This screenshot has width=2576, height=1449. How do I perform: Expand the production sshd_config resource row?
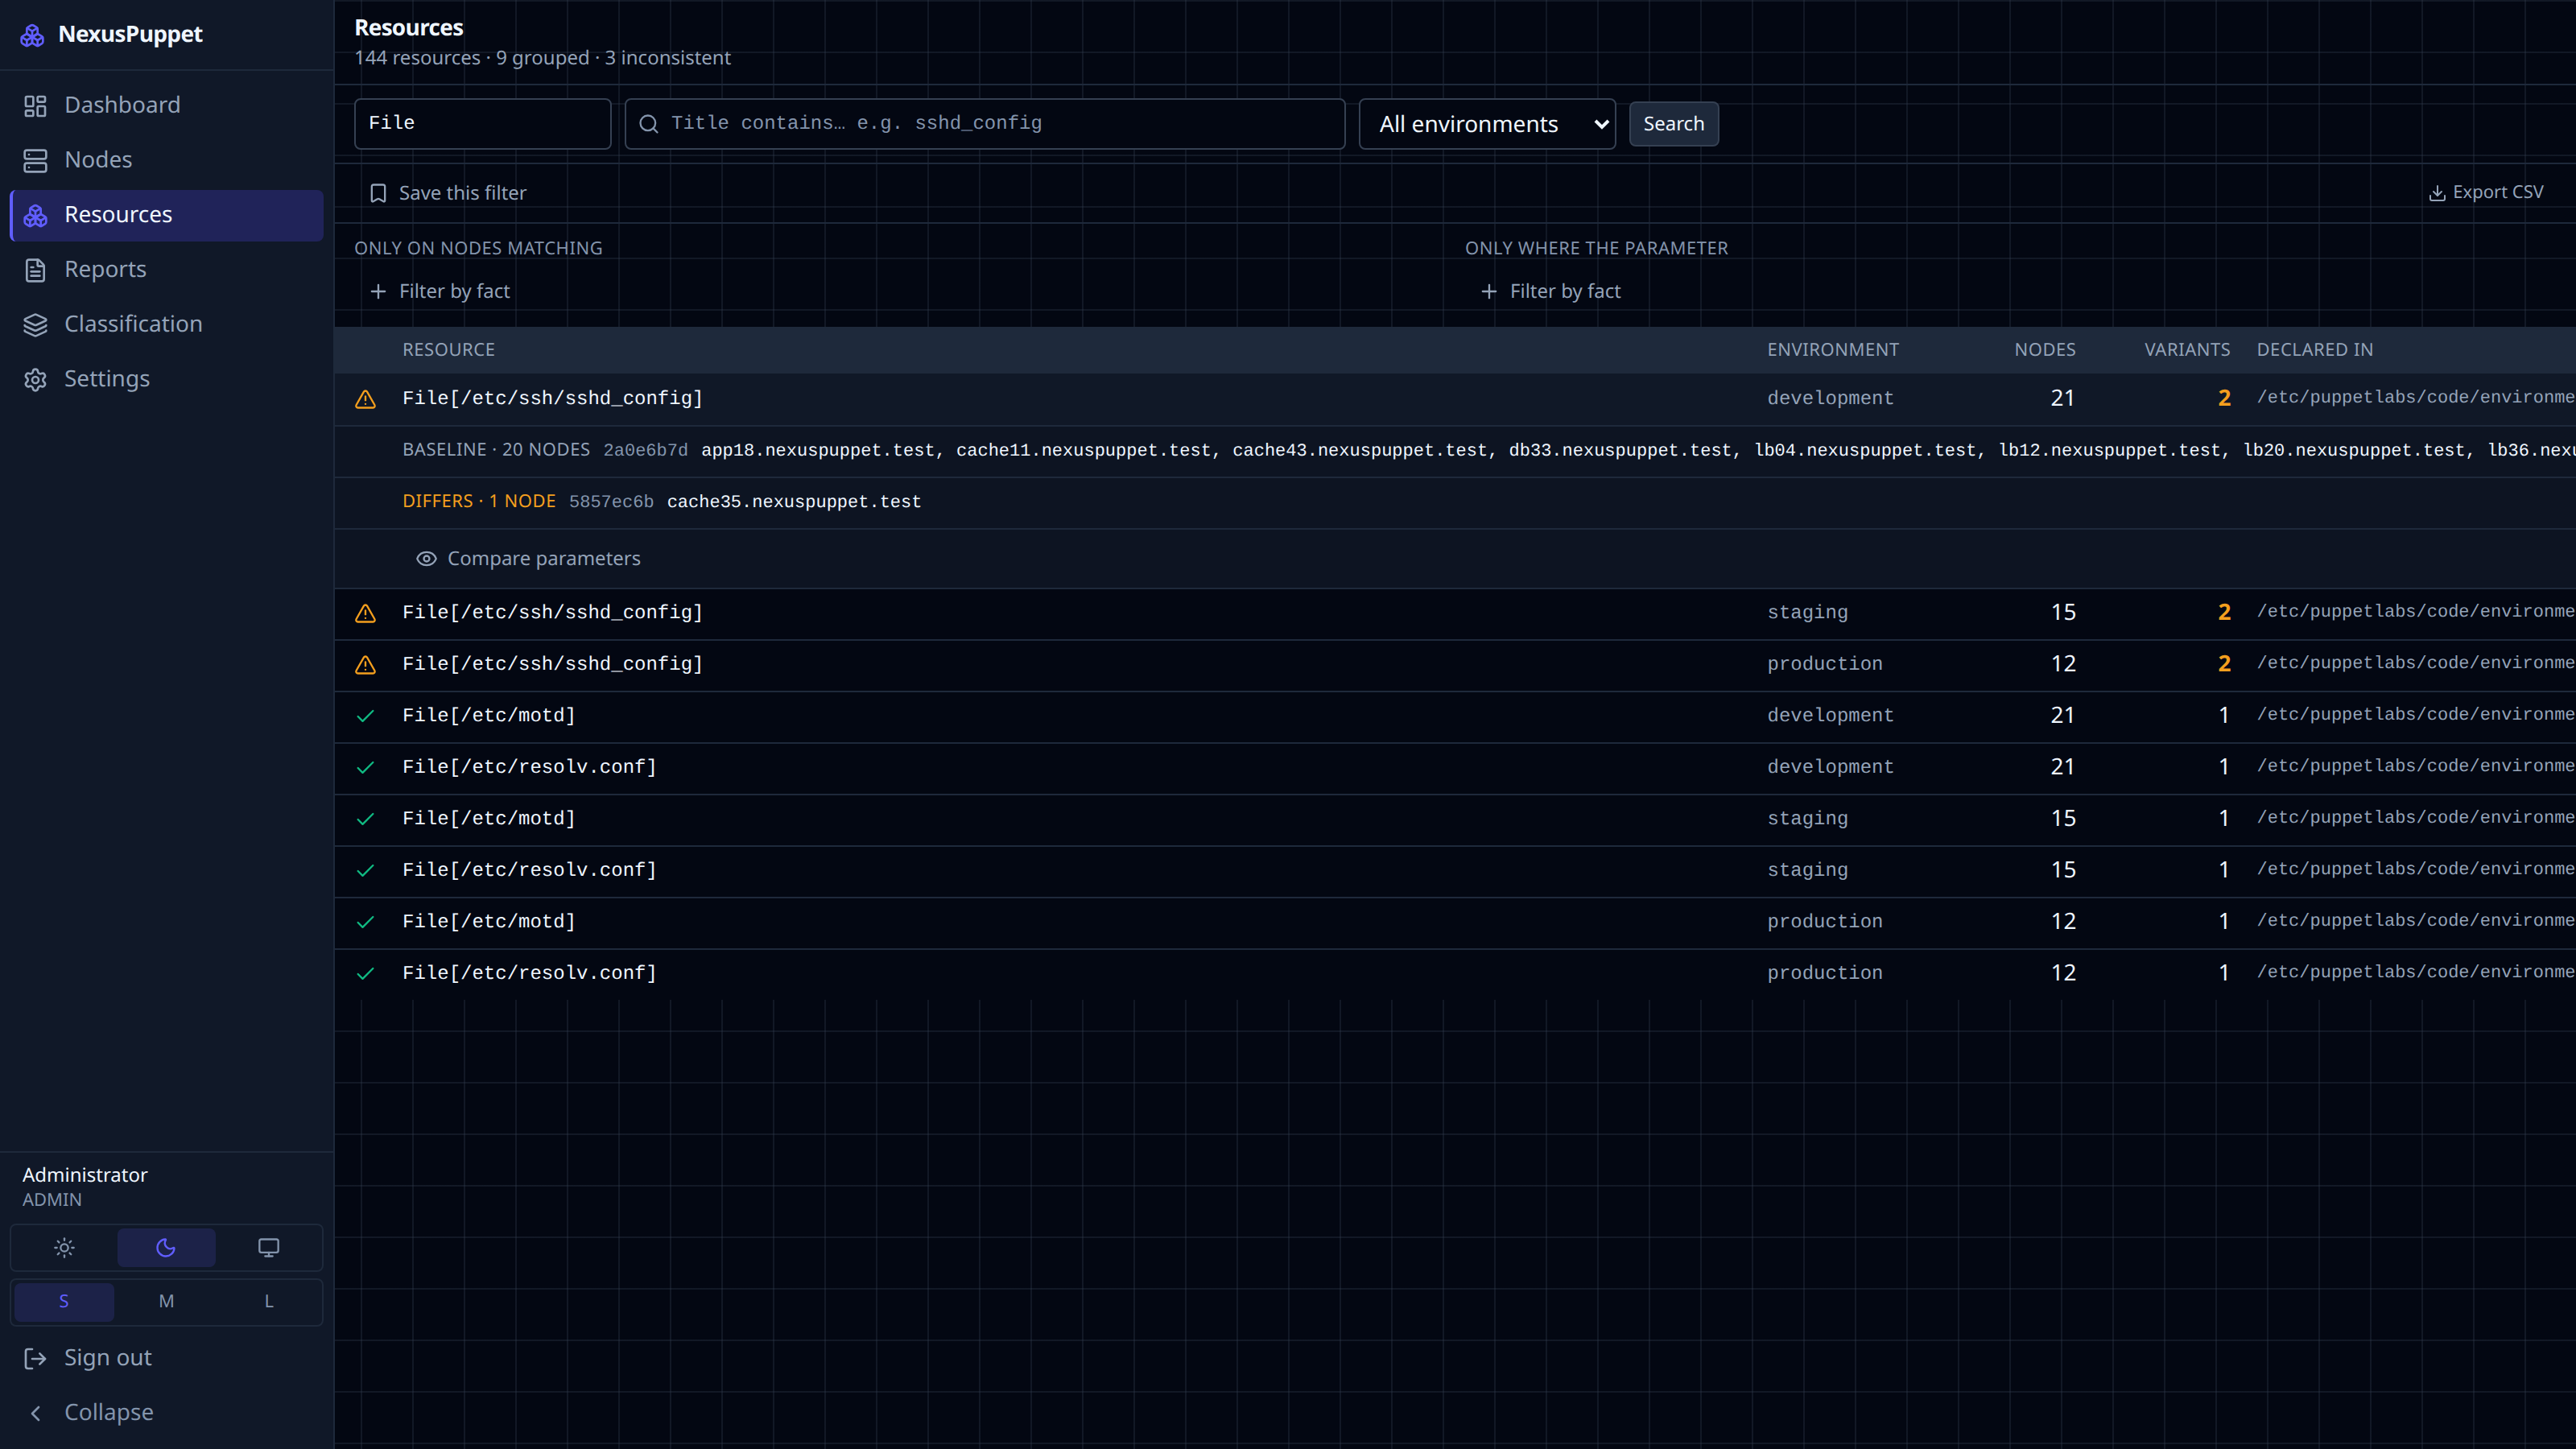coord(1455,664)
